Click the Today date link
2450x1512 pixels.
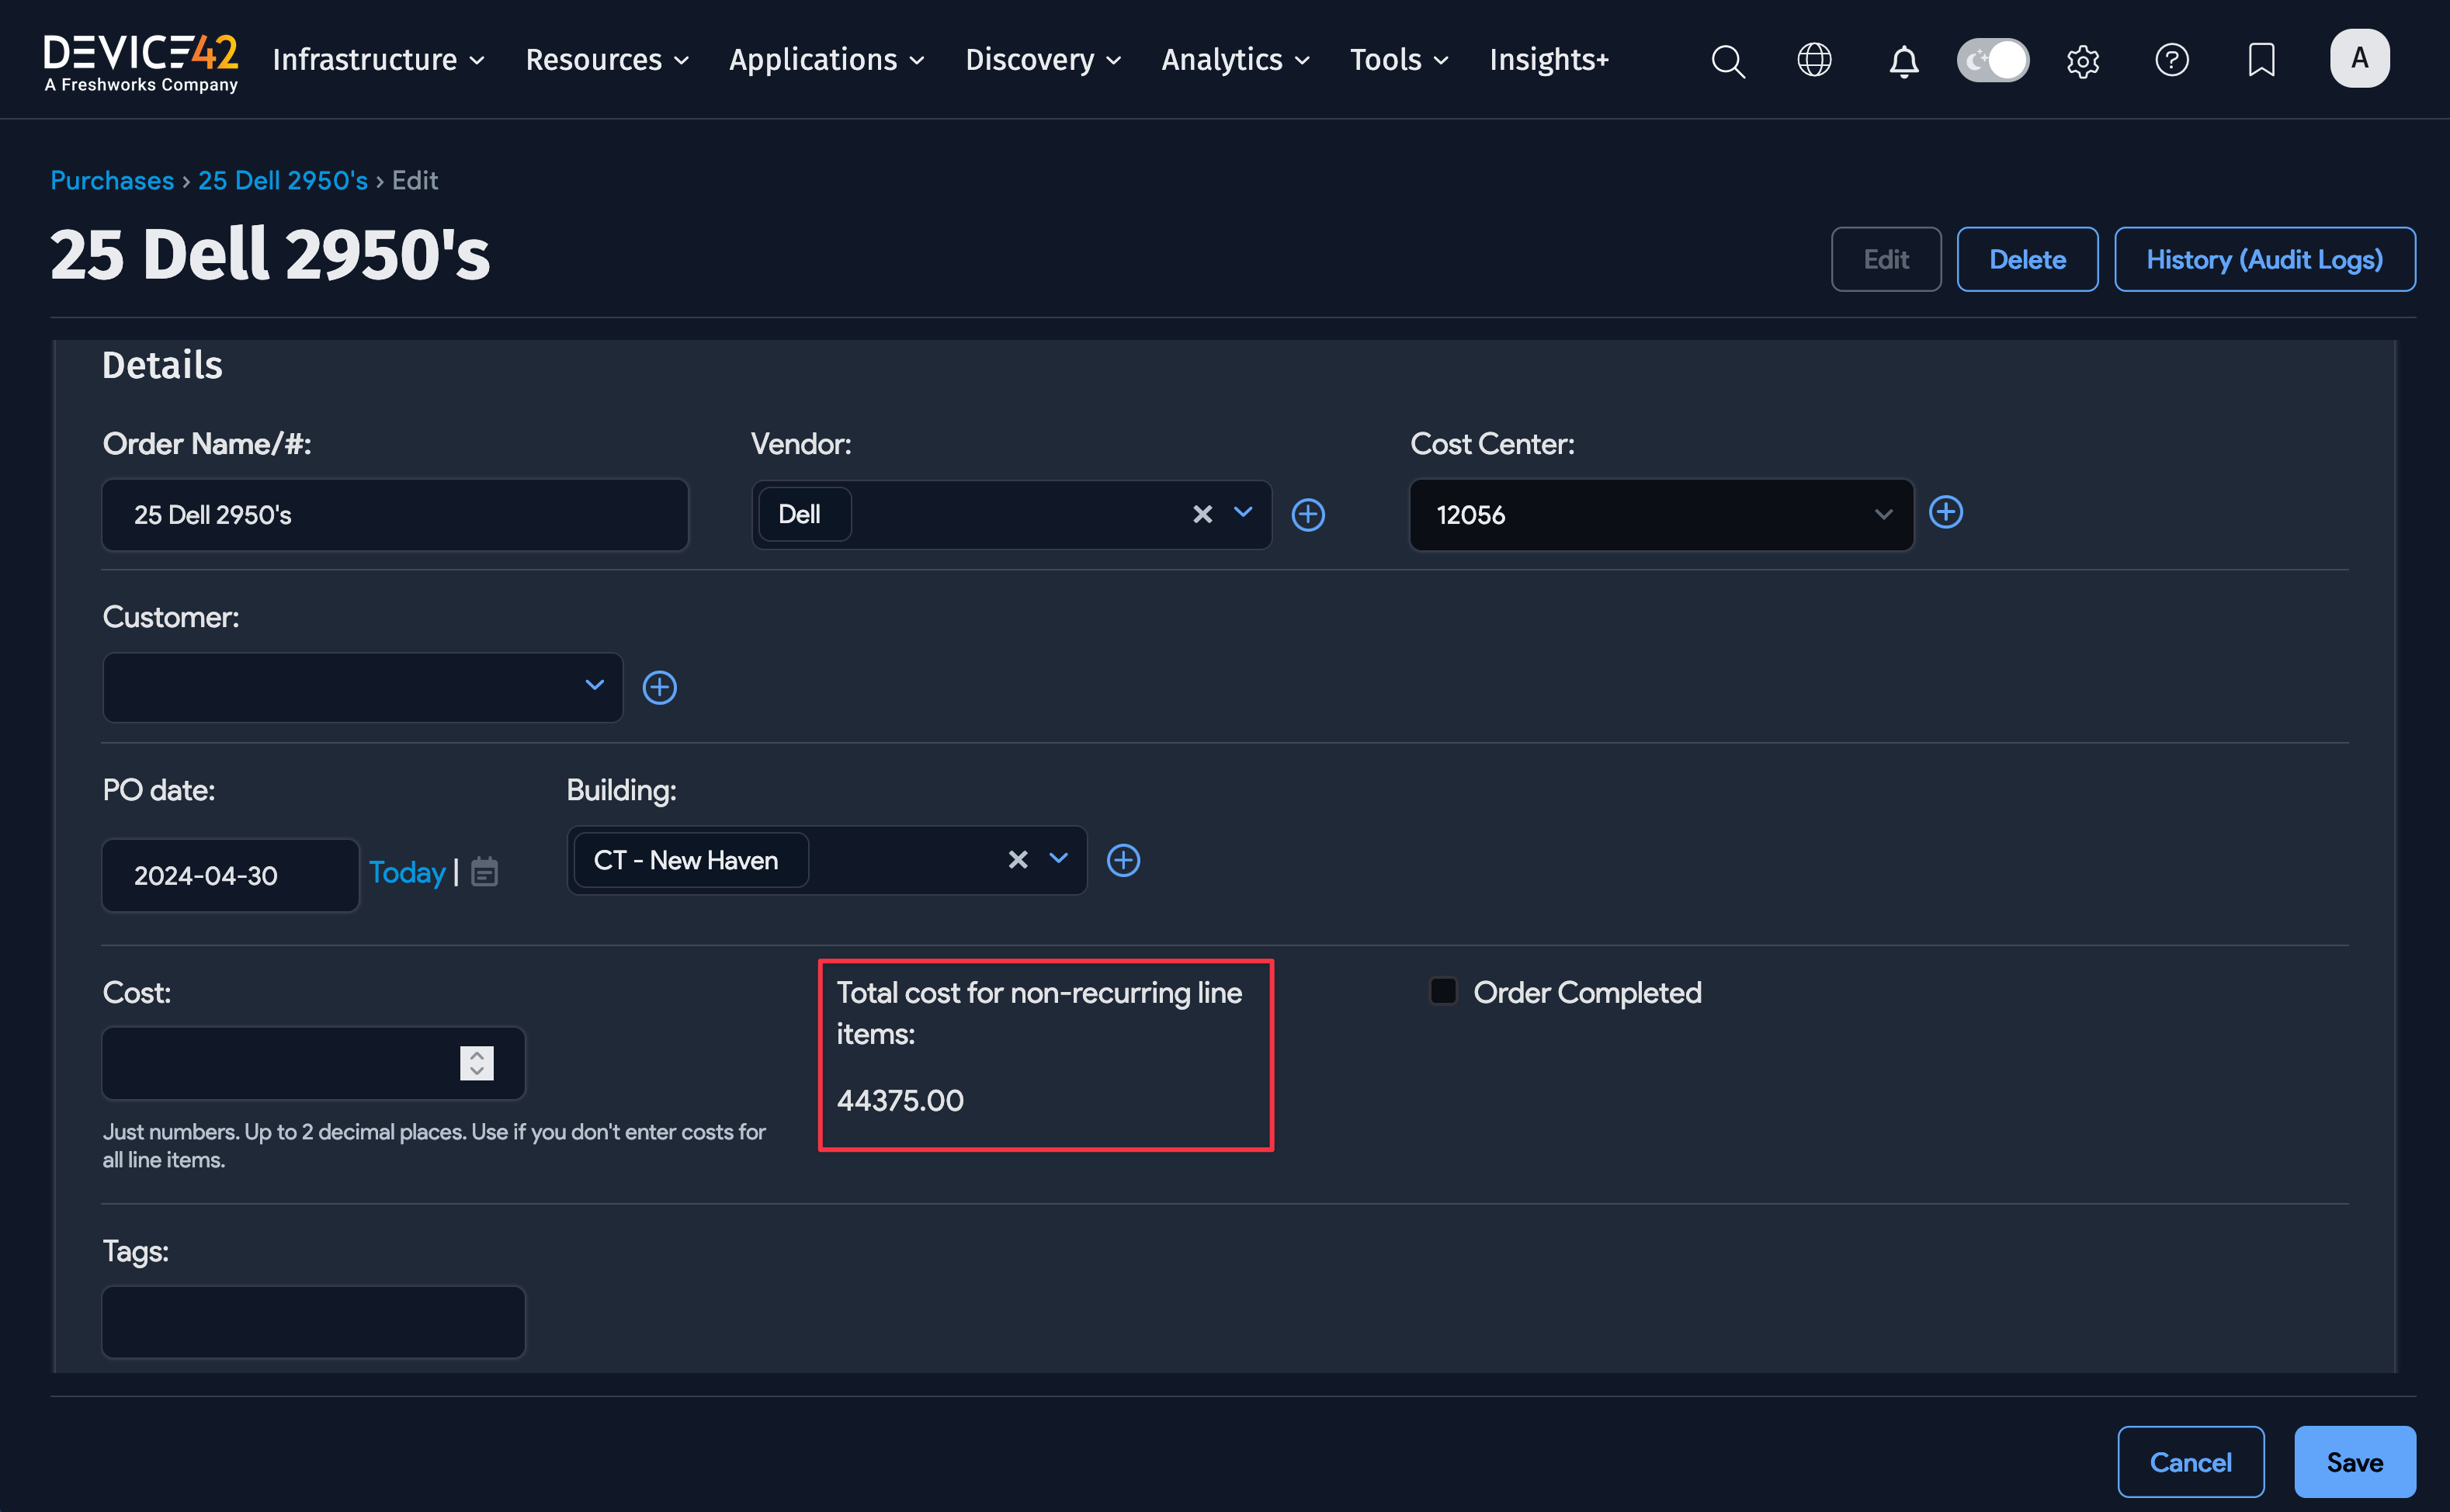coord(407,872)
